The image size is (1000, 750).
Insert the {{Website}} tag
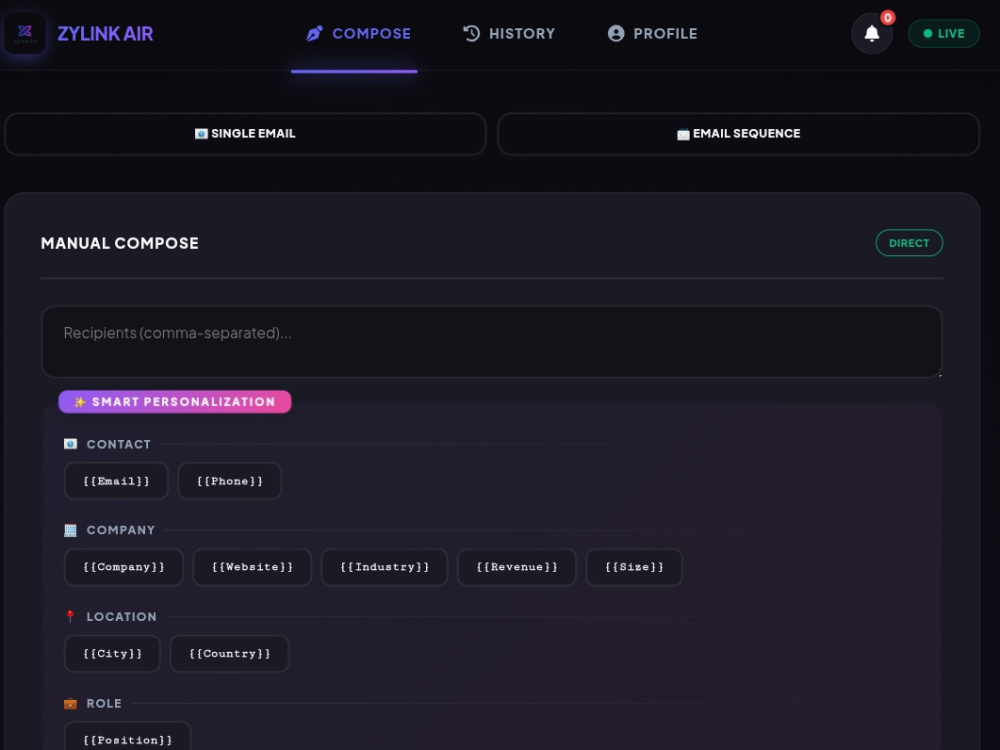pyautogui.click(x=252, y=568)
